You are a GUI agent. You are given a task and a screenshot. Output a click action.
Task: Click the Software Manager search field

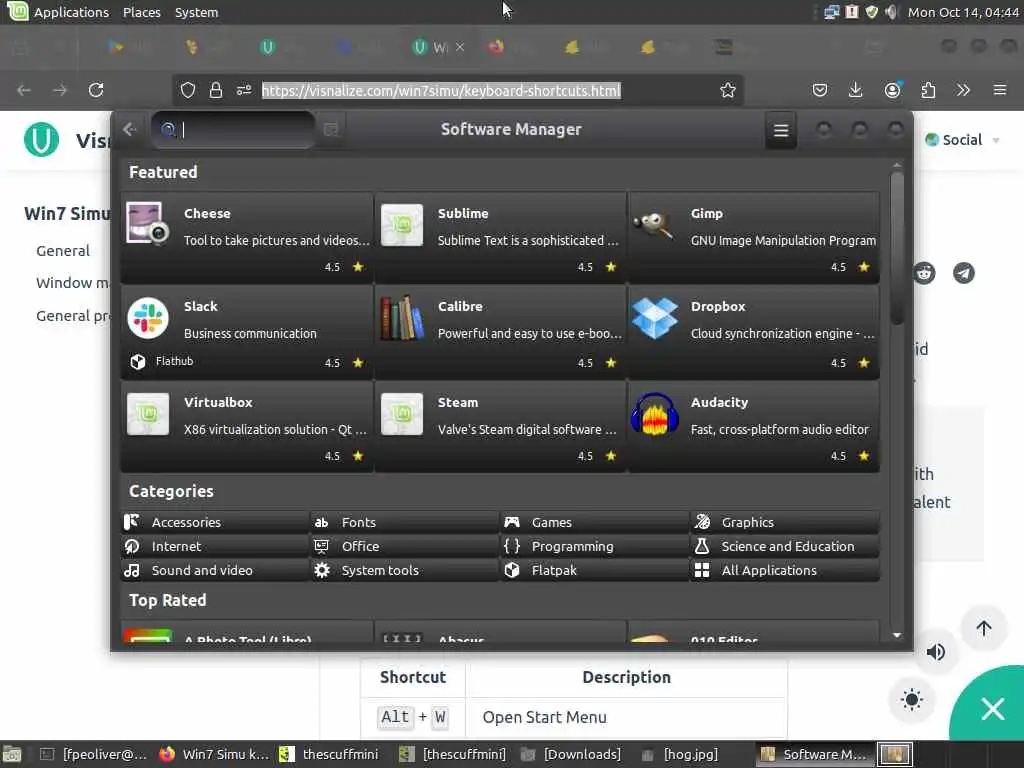coord(233,130)
